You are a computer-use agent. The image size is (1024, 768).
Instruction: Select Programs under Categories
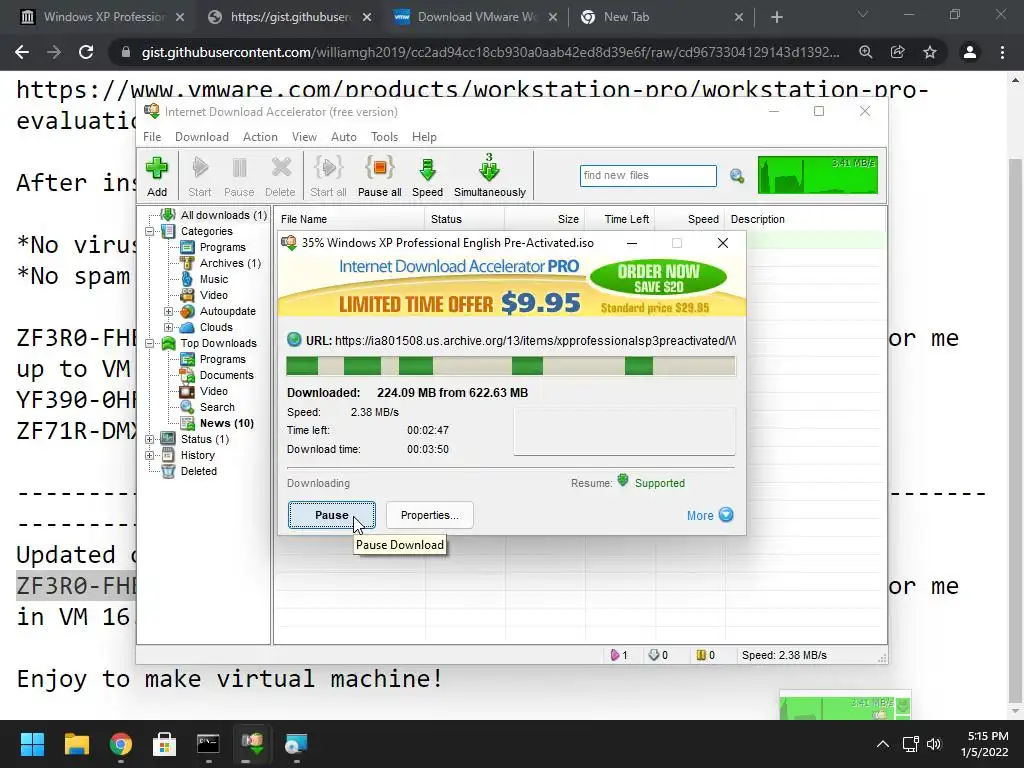click(223, 247)
